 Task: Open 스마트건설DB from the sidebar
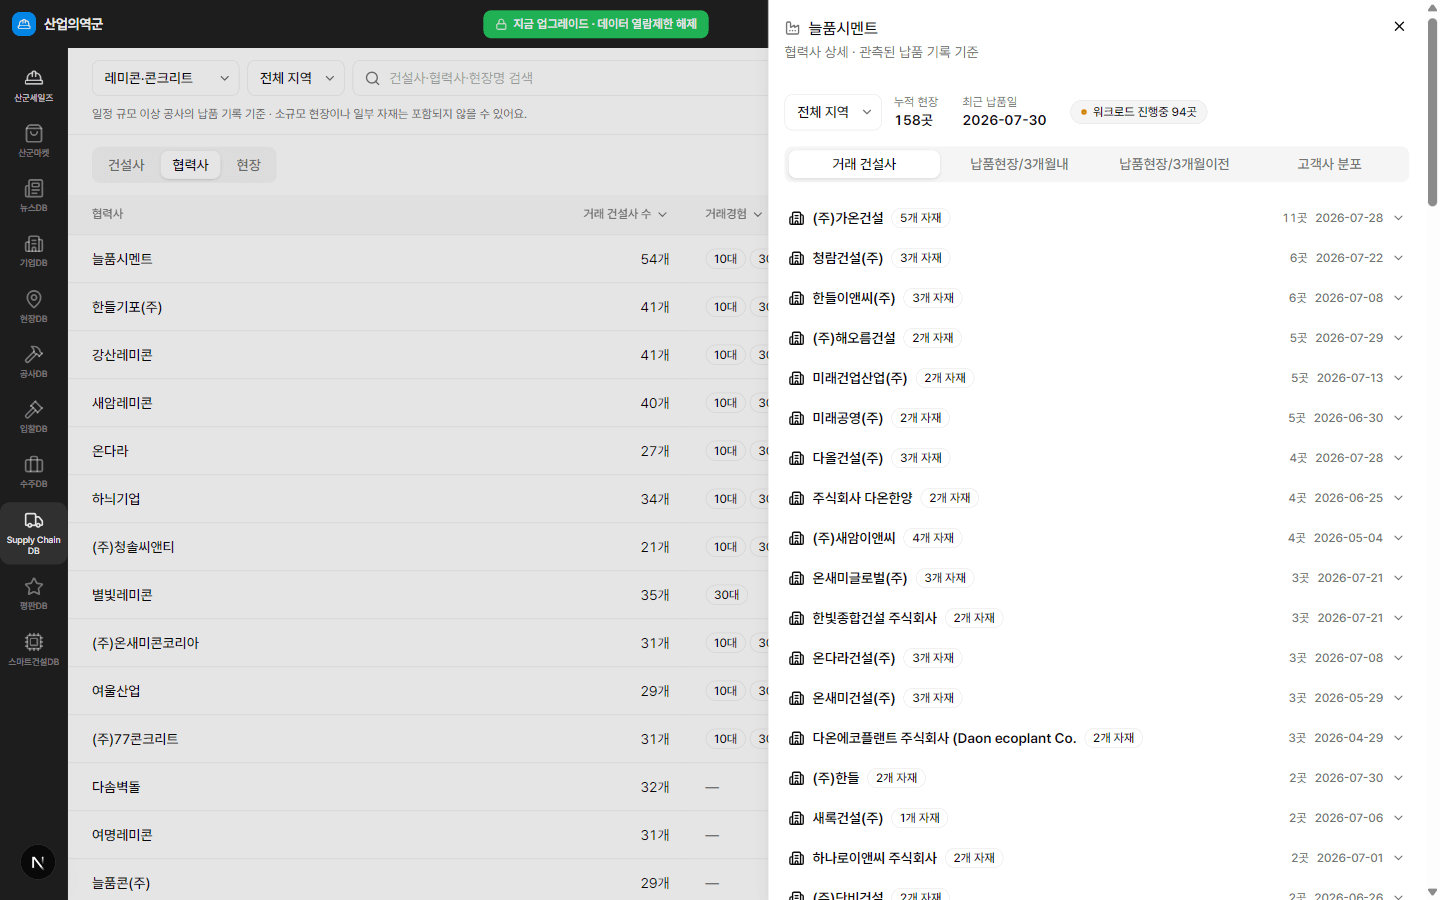click(34, 649)
